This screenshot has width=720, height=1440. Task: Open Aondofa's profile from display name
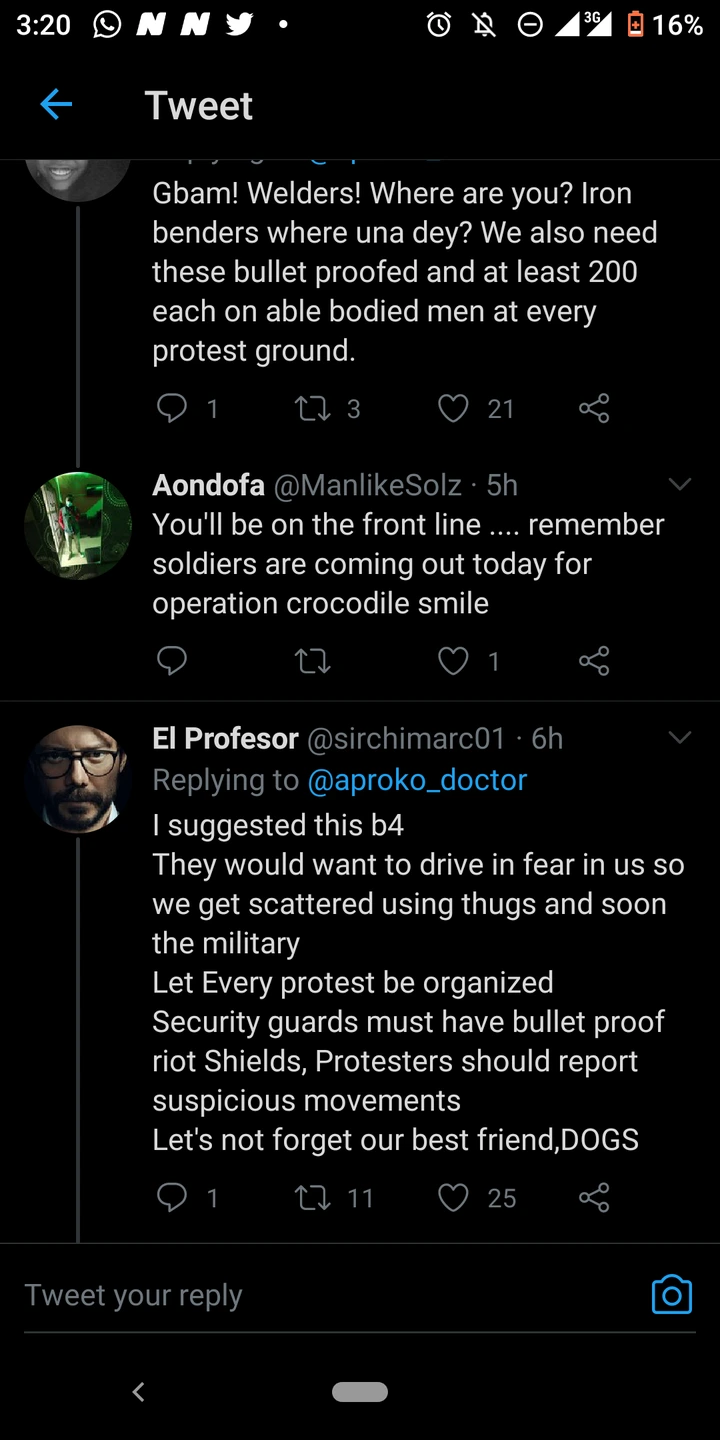click(208, 485)
